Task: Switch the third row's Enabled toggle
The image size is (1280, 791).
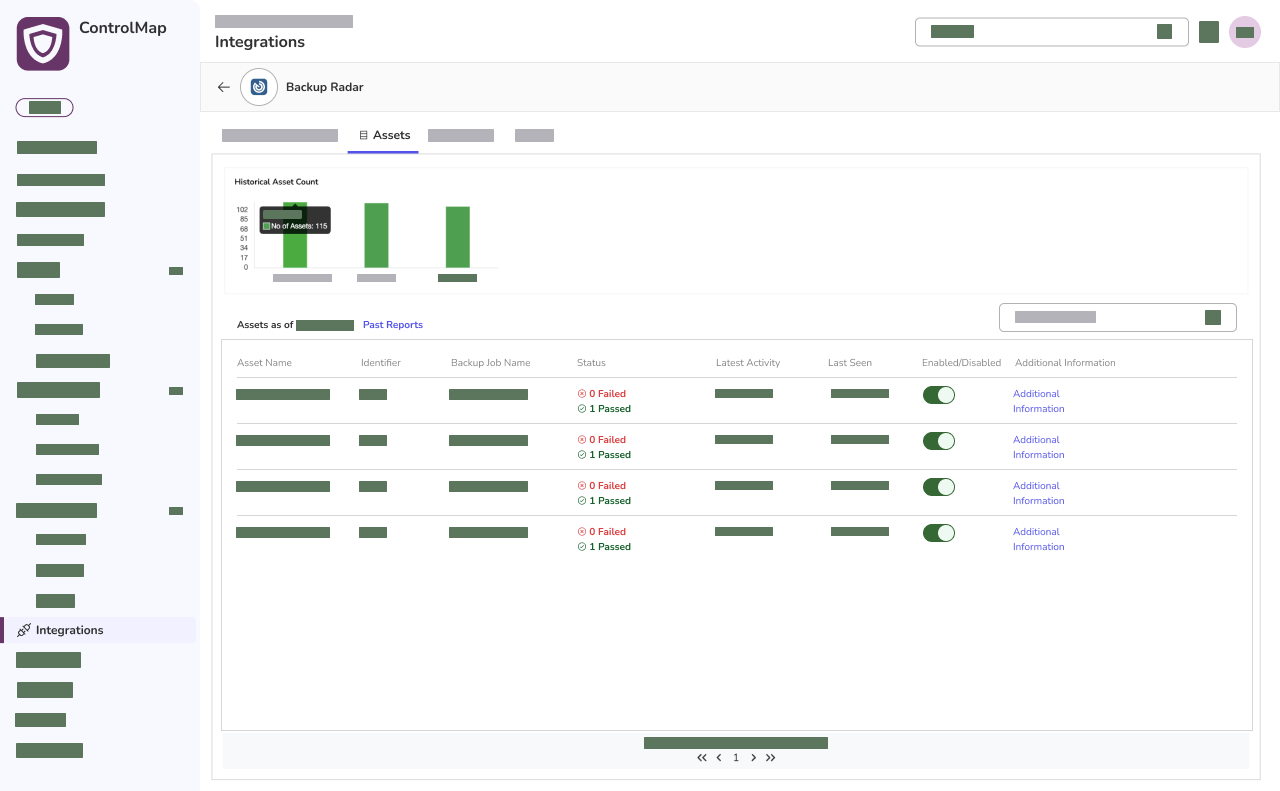Action: [x=939, y=487]
